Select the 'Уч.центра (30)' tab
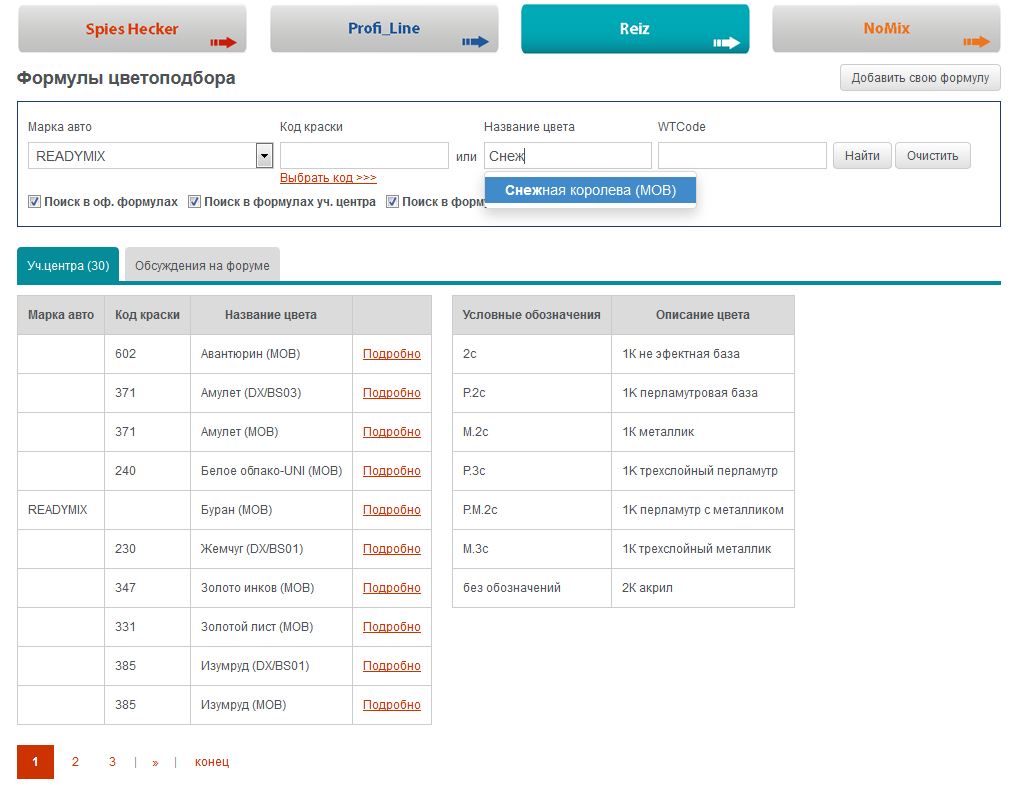This screenshot has height=795, width=1015. click(x=68, y=265)
